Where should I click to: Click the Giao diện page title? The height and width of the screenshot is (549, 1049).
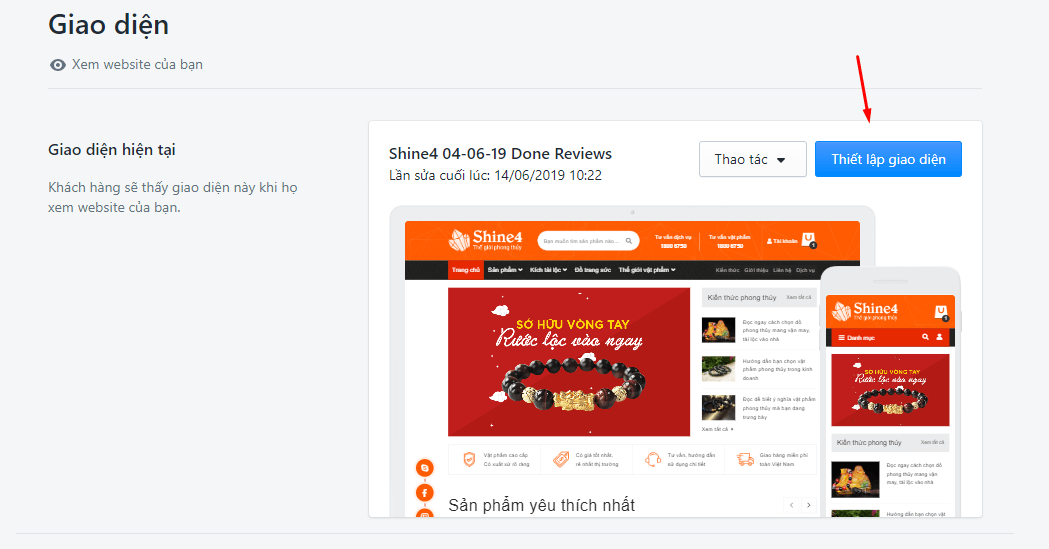tap(108, 25)
